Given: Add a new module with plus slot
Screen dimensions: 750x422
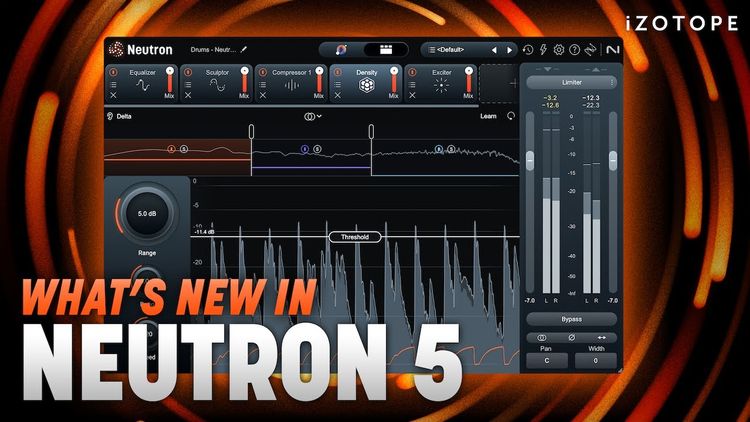Looking at the screenshot, I should click(x=499, y=83).
